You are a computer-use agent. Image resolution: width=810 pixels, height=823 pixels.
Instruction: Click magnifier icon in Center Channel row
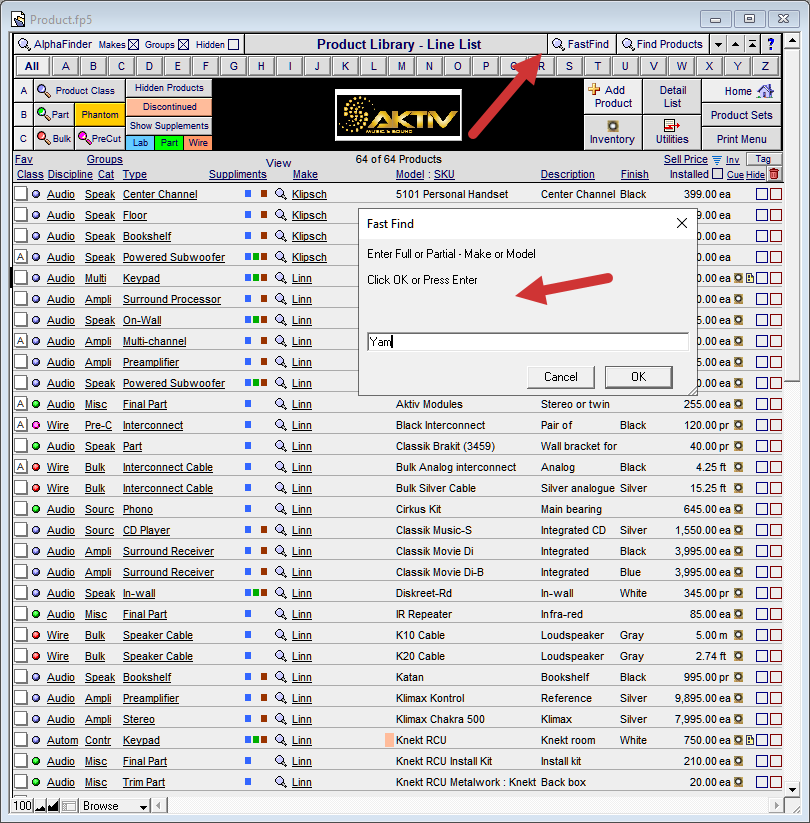(x=281, y=194)
